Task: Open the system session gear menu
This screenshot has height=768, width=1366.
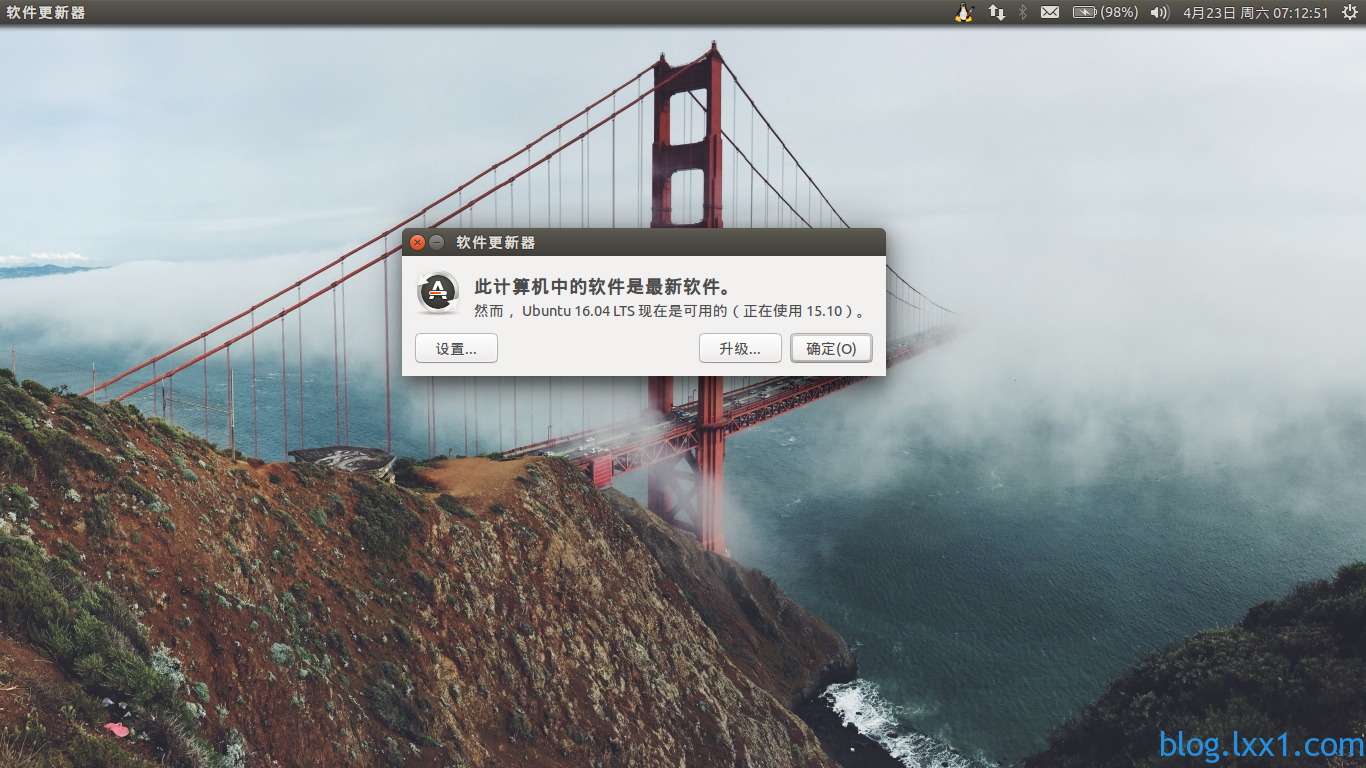Action: pyautogui.click(x=1349, y=12)
